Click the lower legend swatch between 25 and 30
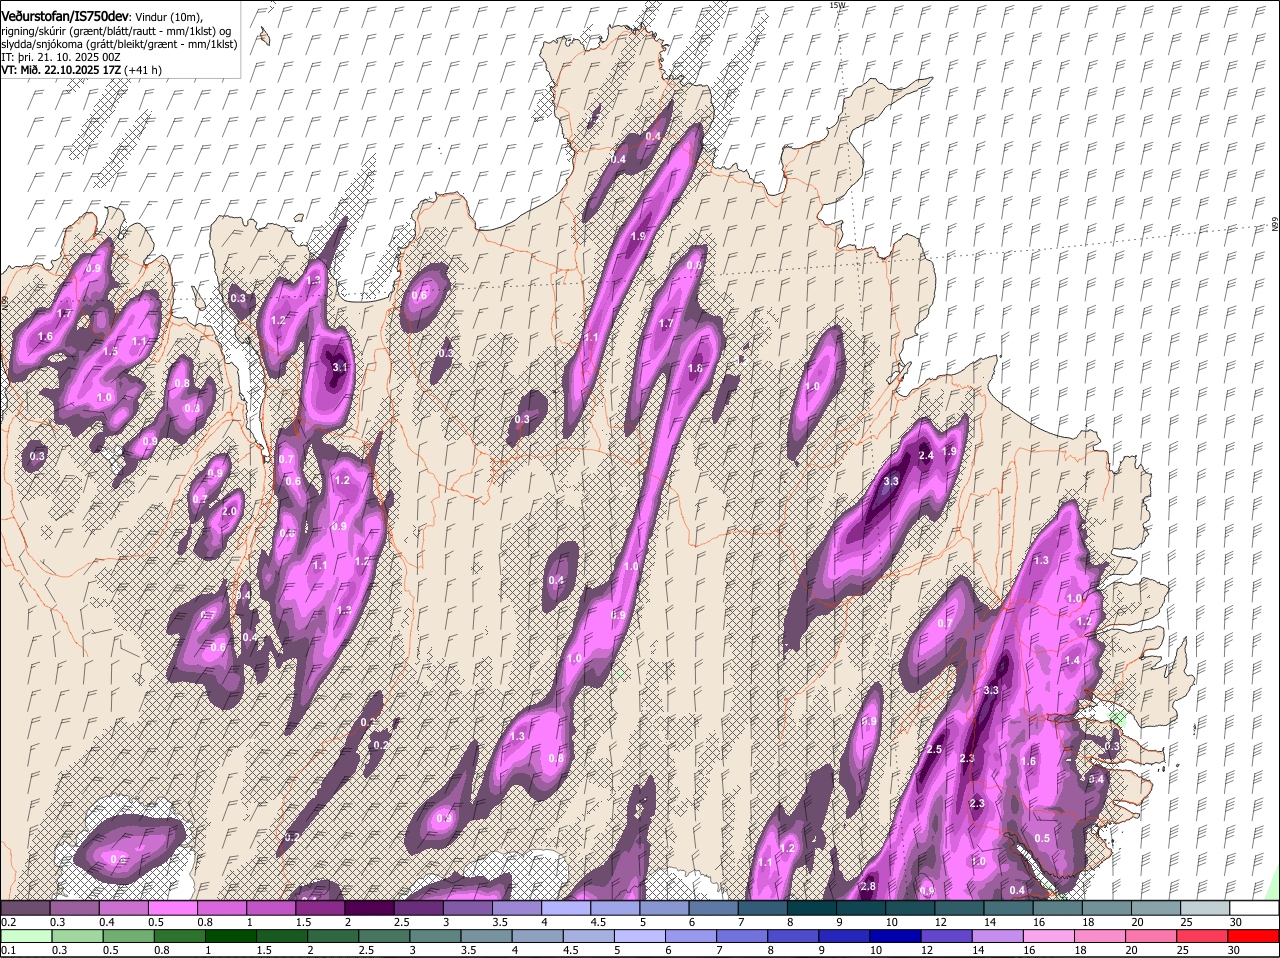The image size is (1280, 958). click(x=1203, y=936)
